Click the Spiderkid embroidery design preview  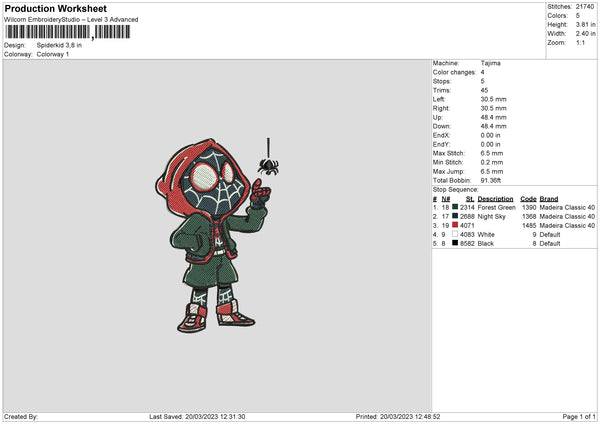click(217, 235)
